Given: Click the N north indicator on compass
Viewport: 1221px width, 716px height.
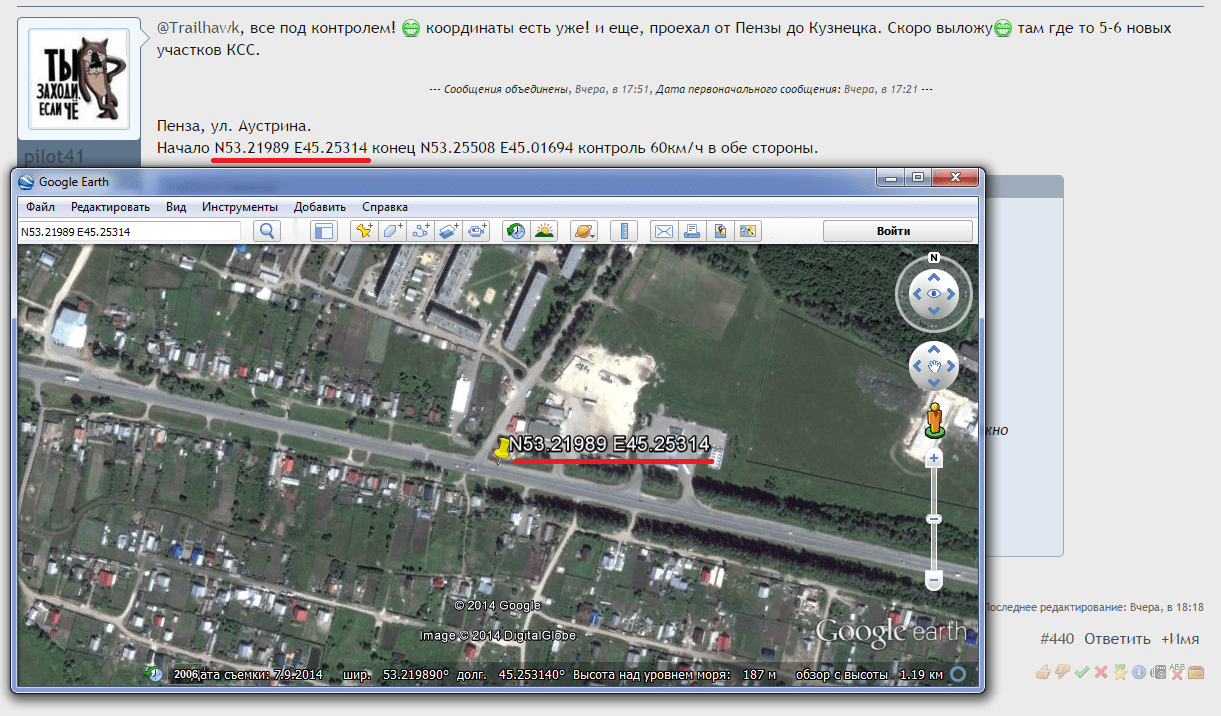Looking at the screenshot, I should (x=933, y=257).
